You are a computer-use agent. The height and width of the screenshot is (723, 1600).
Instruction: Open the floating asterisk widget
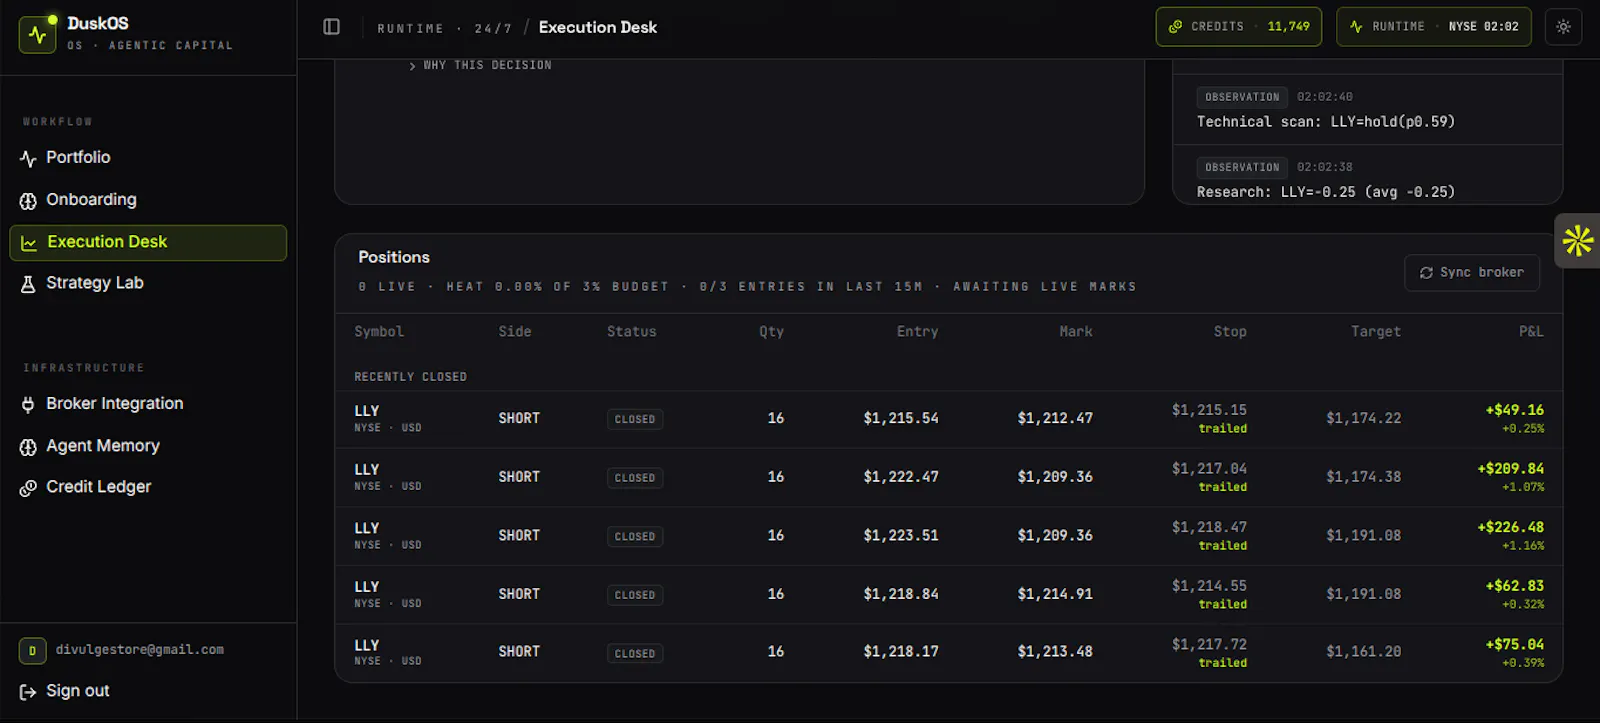pyautogui.click(x=1578, y=241)
